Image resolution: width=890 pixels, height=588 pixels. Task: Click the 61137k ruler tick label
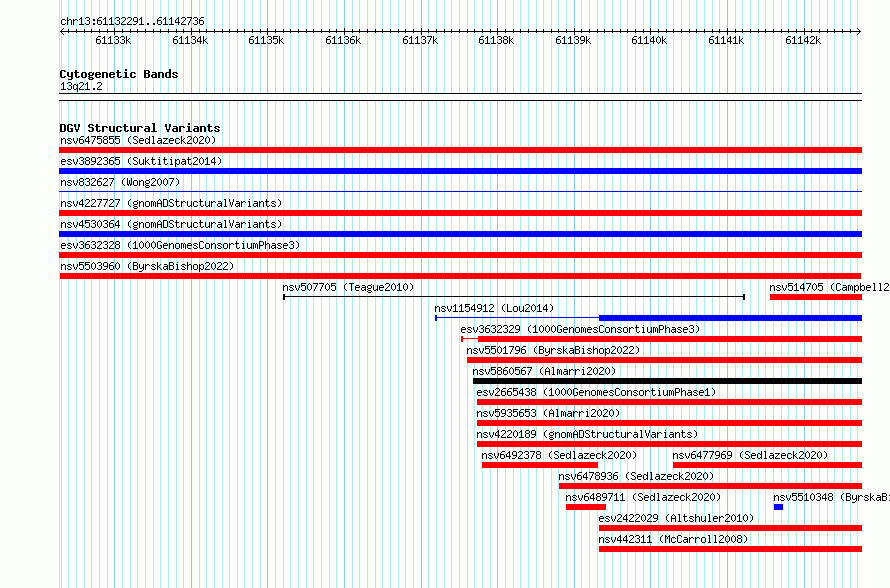[x=420, y=40]
